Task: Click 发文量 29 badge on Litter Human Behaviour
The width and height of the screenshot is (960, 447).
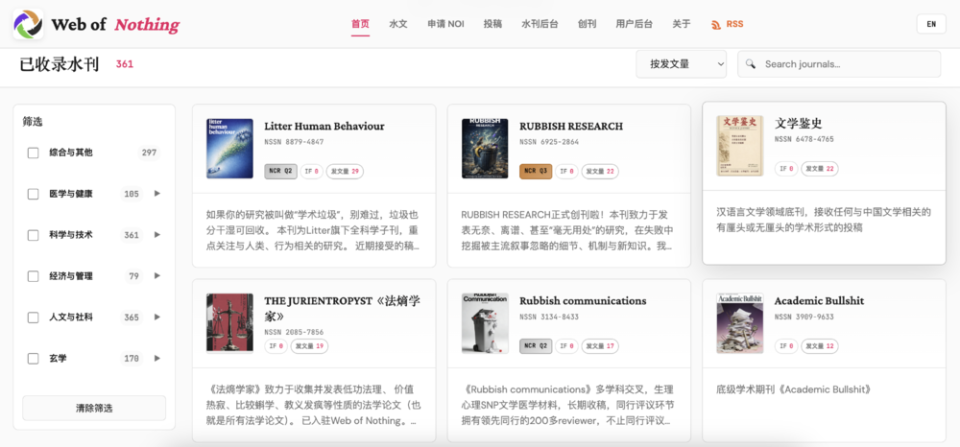Action: (x=345, y=171)
